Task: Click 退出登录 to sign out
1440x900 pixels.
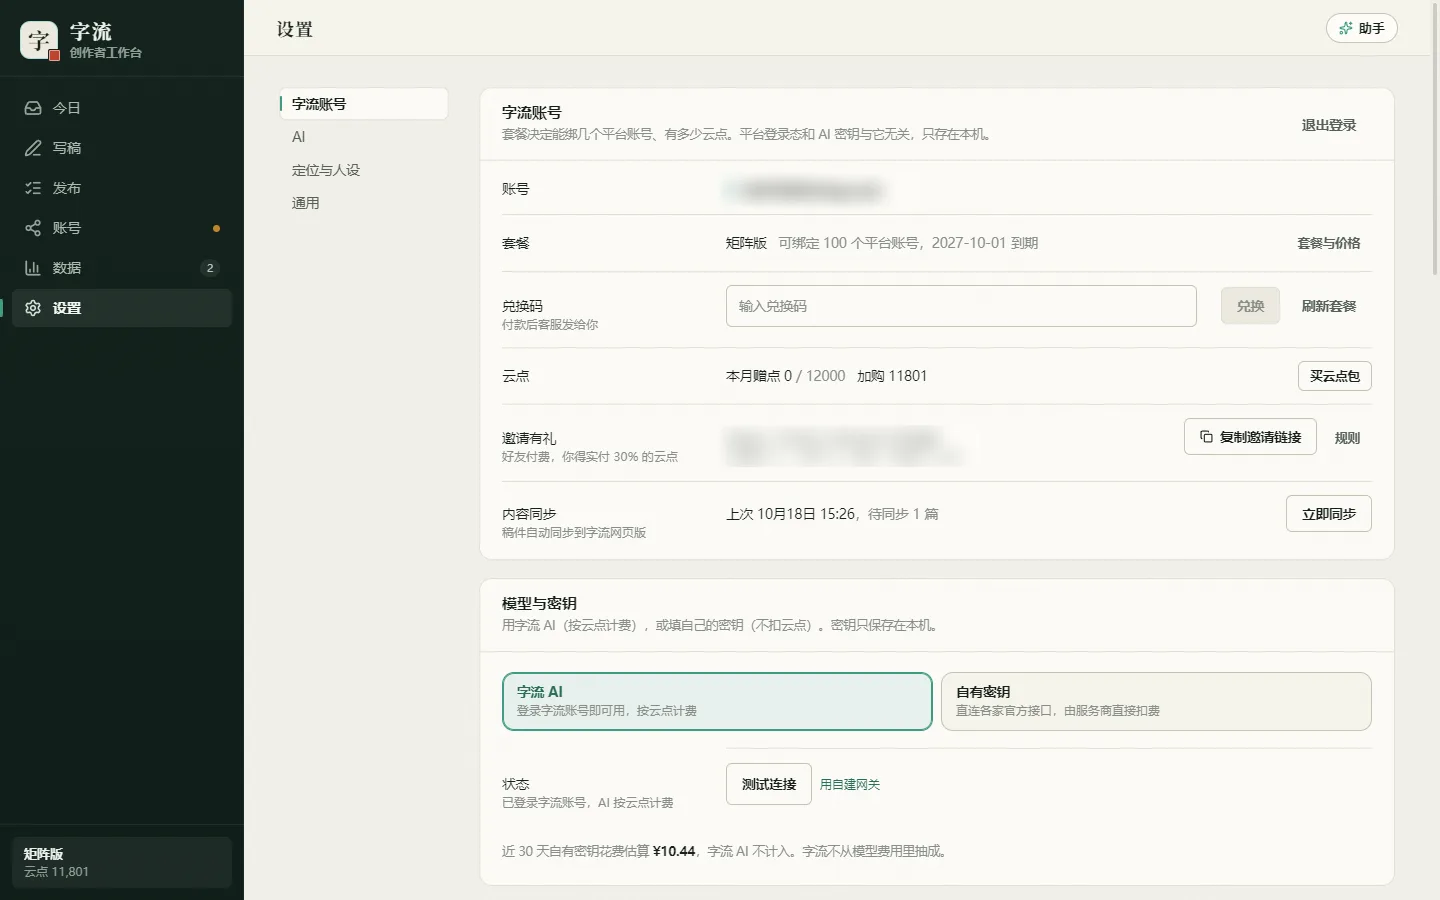Action: coord(1329,125)
